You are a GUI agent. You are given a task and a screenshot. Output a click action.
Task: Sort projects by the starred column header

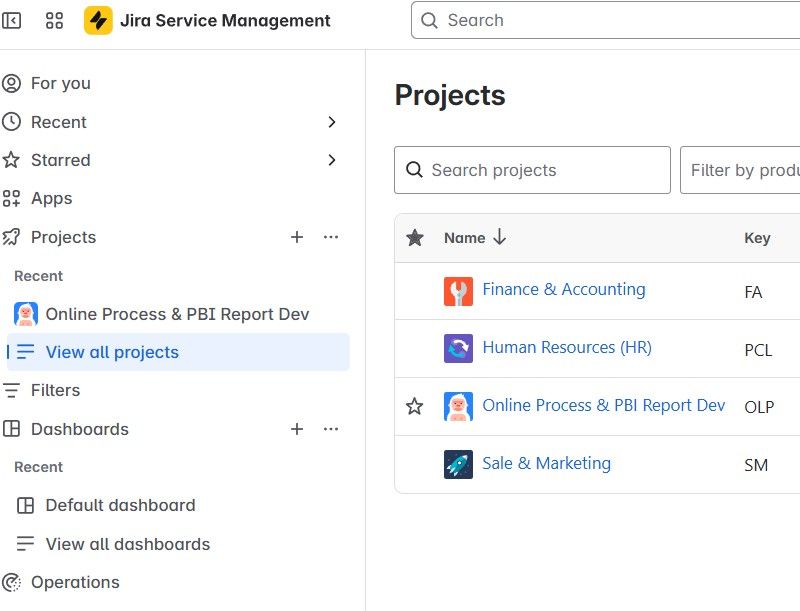point(415,238)
